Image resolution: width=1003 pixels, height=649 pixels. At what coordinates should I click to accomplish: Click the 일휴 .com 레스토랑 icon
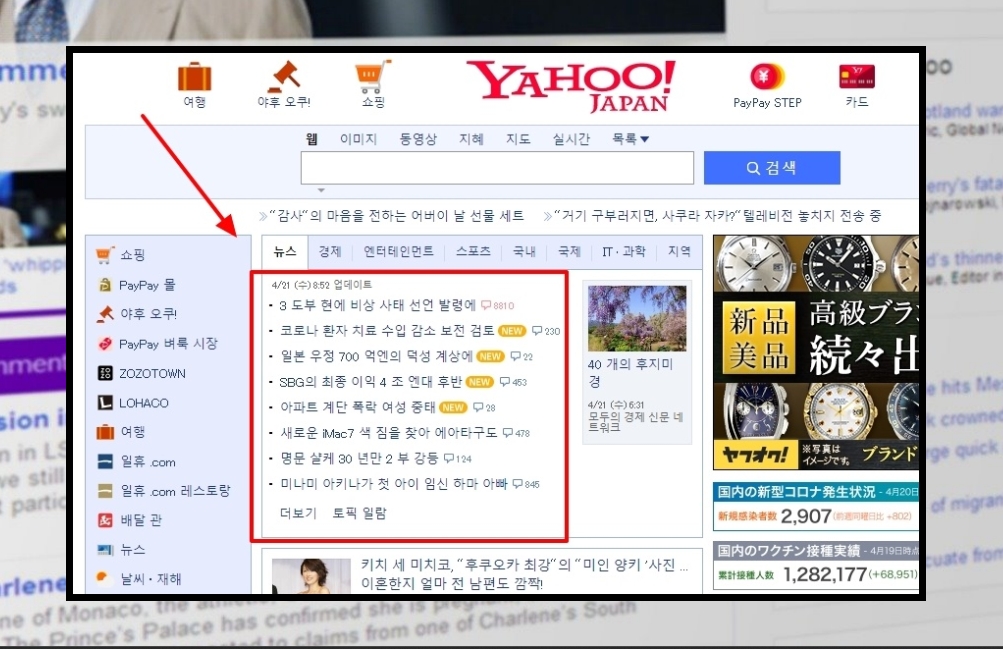tap(105, 491)
